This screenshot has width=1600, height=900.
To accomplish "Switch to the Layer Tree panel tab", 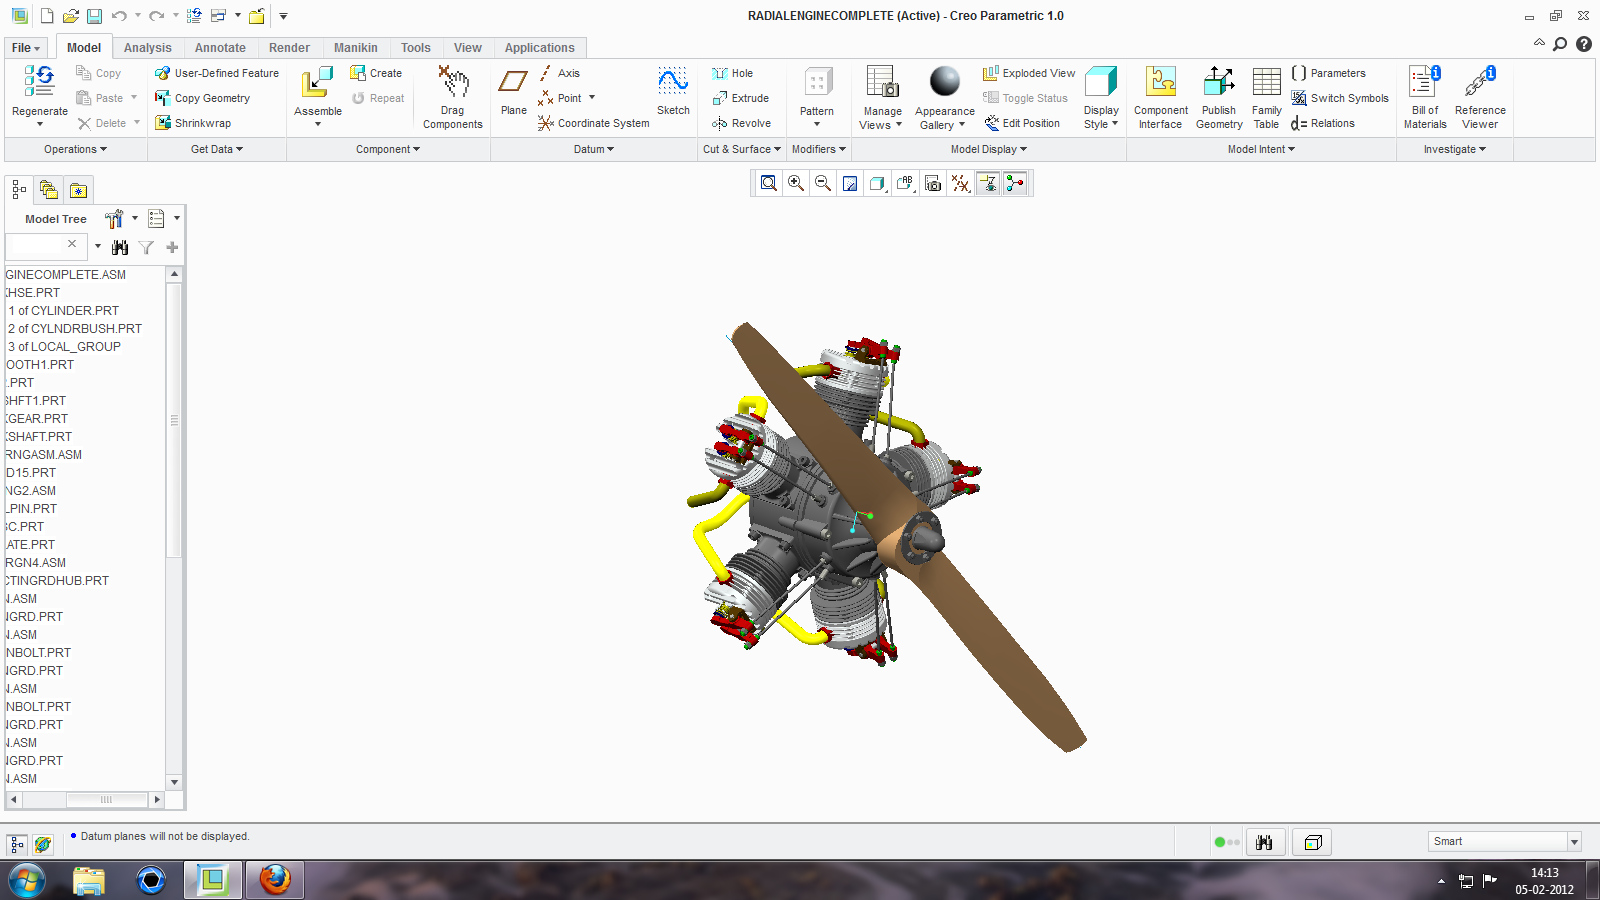I will coord(48,190).
